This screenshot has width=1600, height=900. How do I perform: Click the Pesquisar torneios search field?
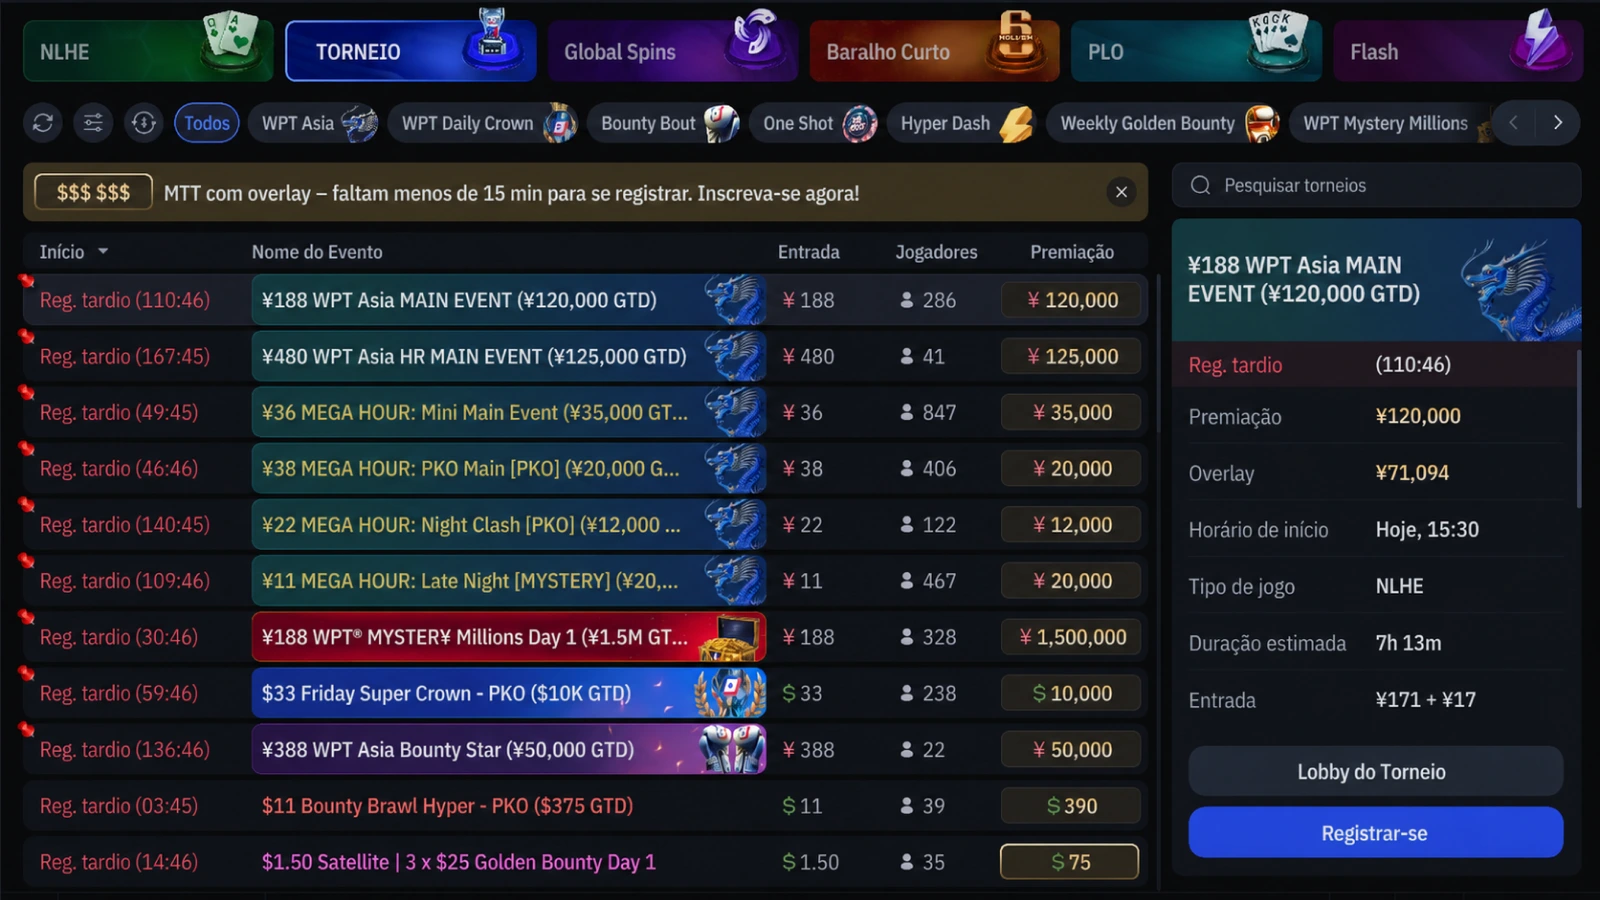pos(1376,185)
